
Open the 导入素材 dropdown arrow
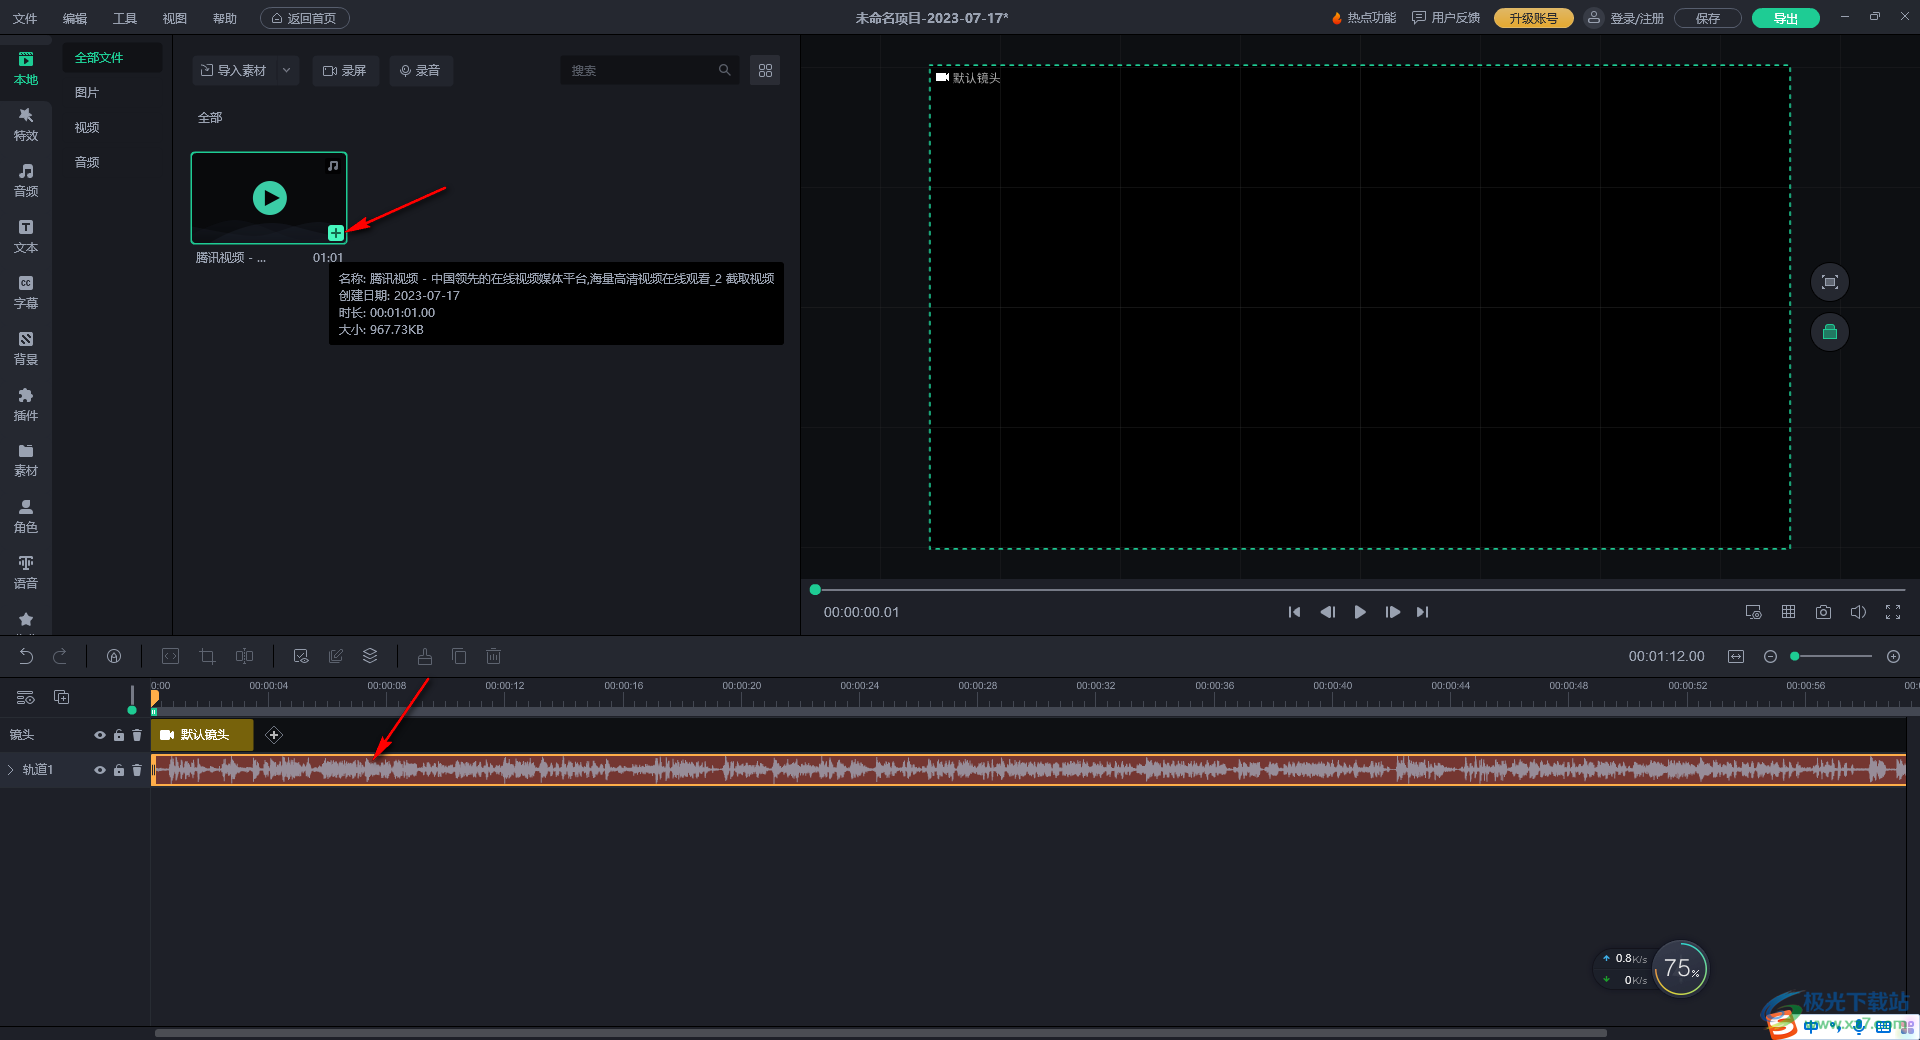click(286, 71)
